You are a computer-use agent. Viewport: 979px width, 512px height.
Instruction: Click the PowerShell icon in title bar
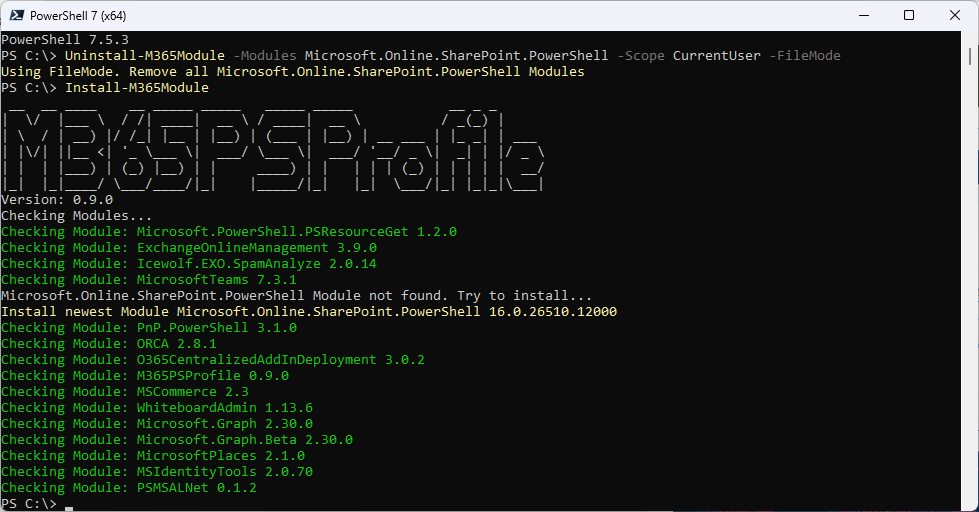point(17,15)
